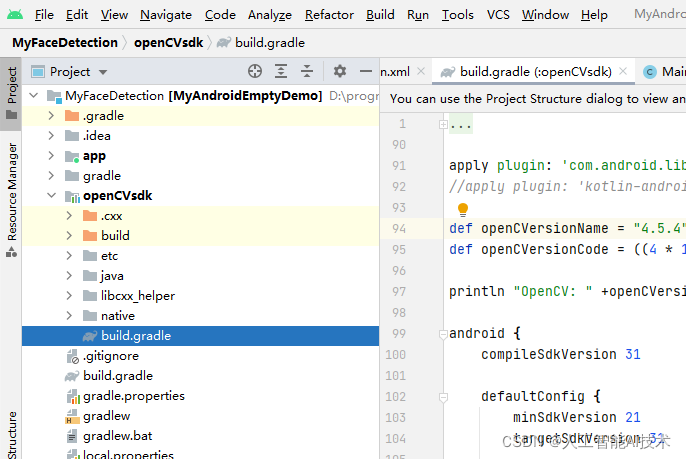686x459 pixels.
Task: Click the openCVsdk breadcrumb in navigation bar
Action: (167, 43)
